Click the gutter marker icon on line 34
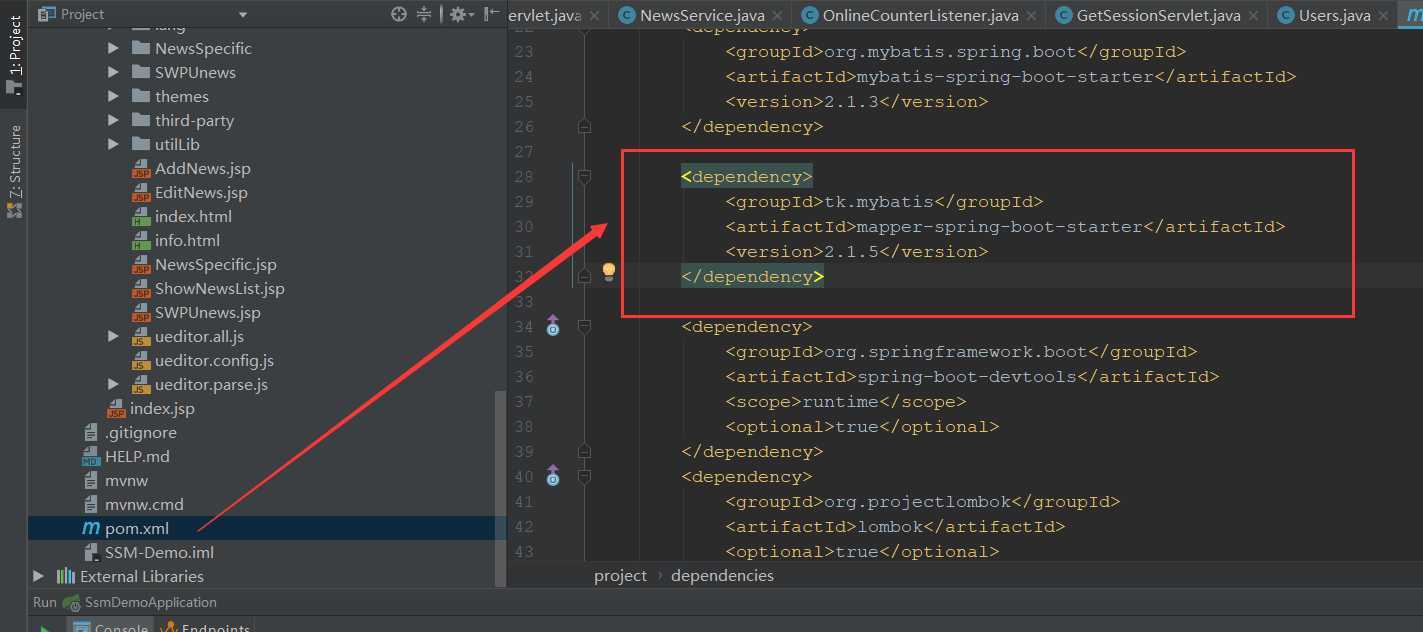Screen dimensions: 1423x632 (552, 324)
